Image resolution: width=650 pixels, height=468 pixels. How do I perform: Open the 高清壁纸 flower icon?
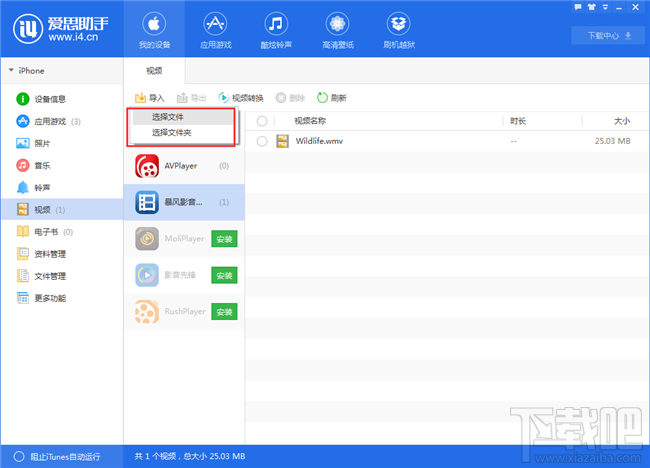click(x=337, y=24)
